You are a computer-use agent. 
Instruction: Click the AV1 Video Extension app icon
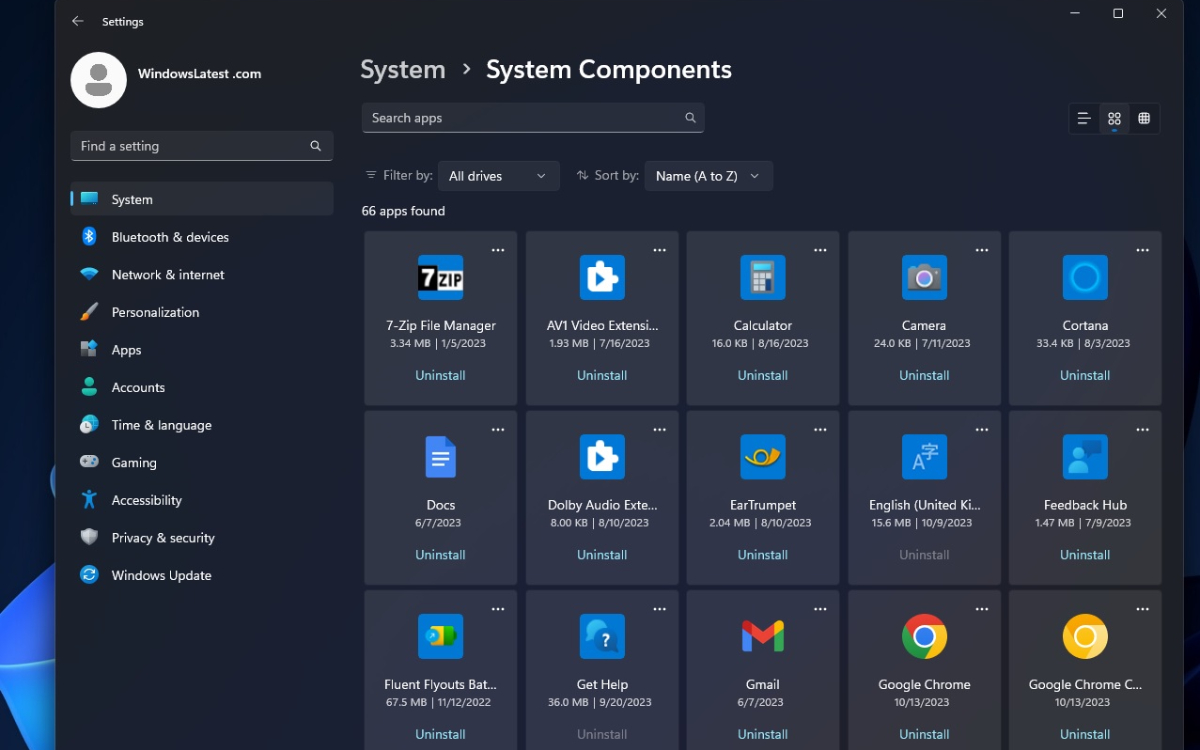tap(602, 277)
